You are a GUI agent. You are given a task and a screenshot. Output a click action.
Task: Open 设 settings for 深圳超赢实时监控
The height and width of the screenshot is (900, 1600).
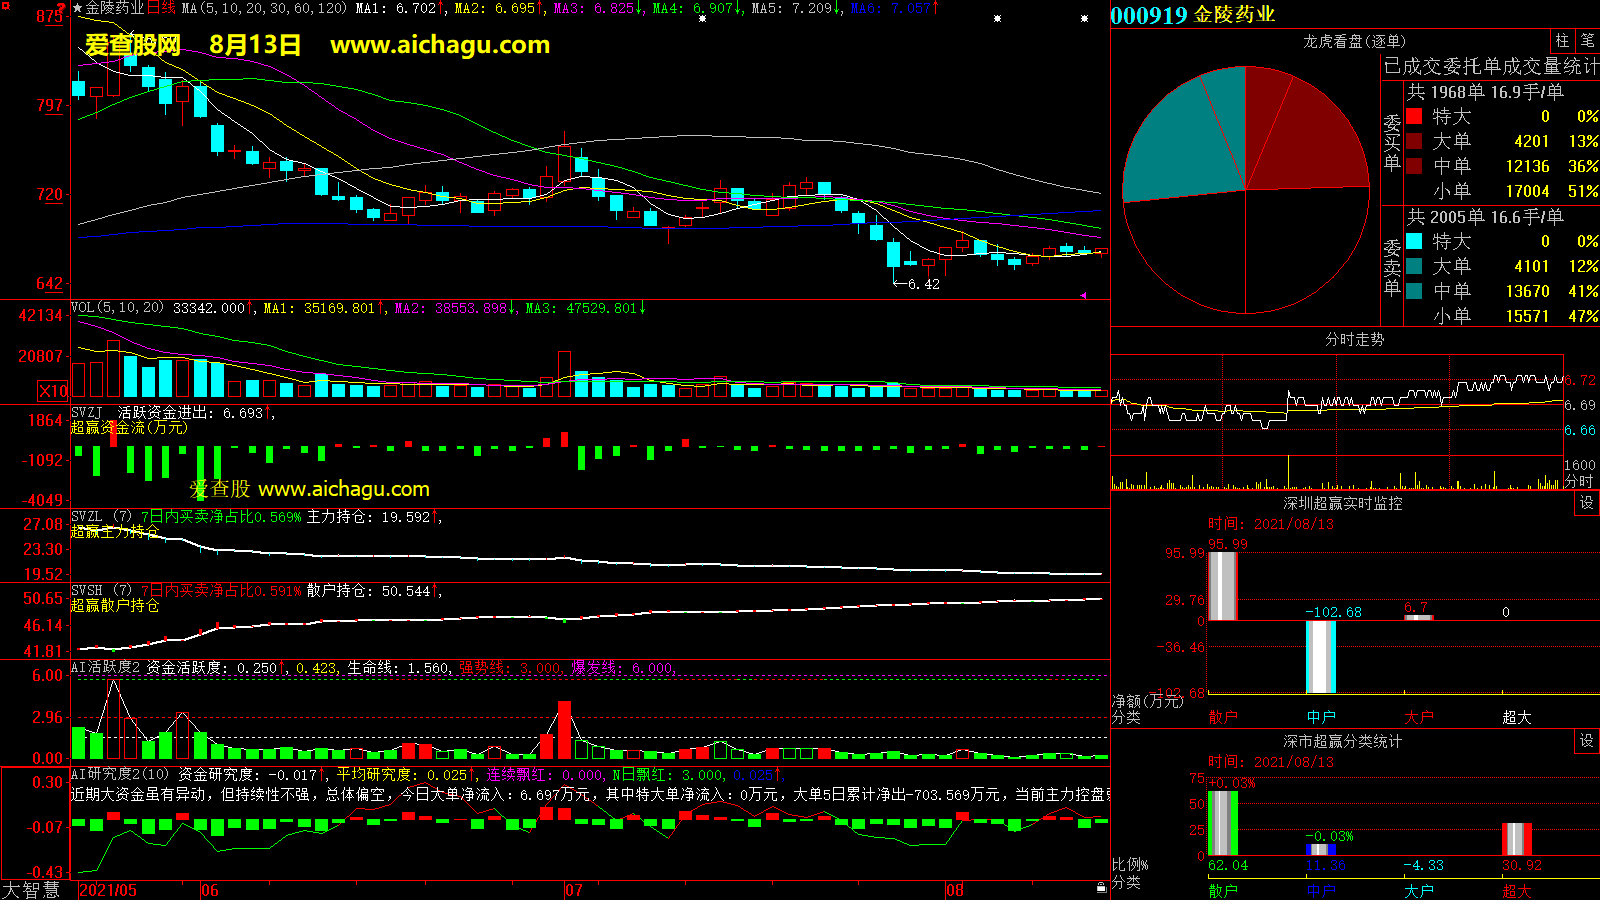coord(1586,503)
